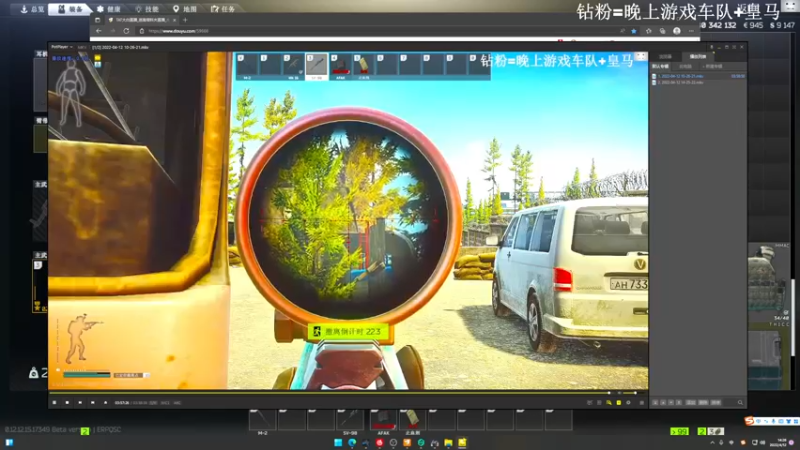Switch to the 任务 tasks tab
Image resolution: width=800 pixels, height=450 pixels.
(223, 9)
